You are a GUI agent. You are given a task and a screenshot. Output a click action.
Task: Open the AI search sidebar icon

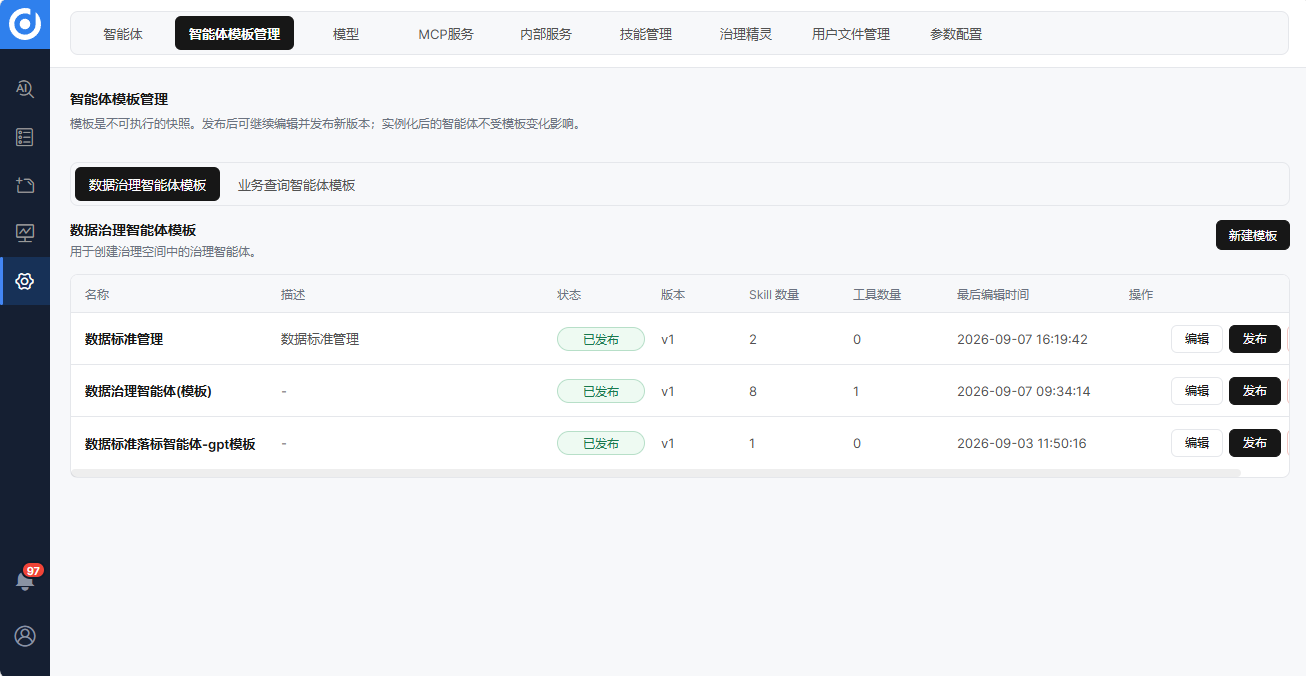[25, 89]
